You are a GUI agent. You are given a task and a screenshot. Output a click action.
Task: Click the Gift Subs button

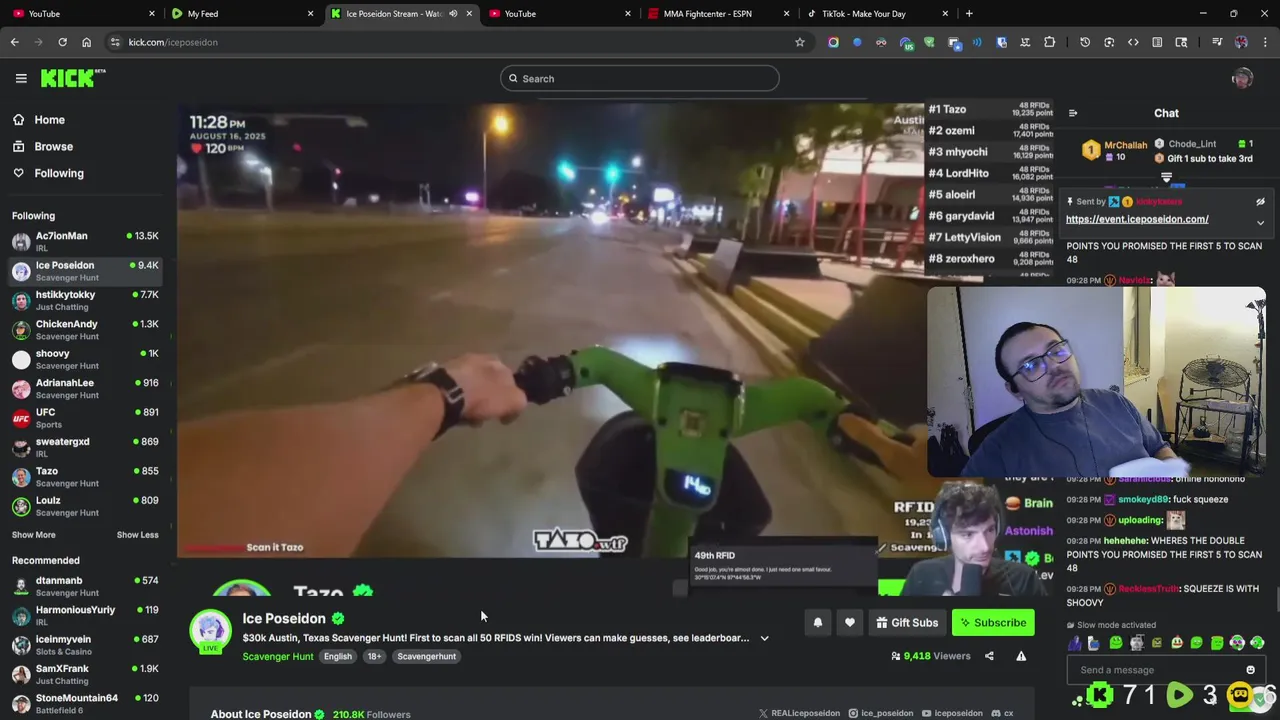[x=907, y=623]
